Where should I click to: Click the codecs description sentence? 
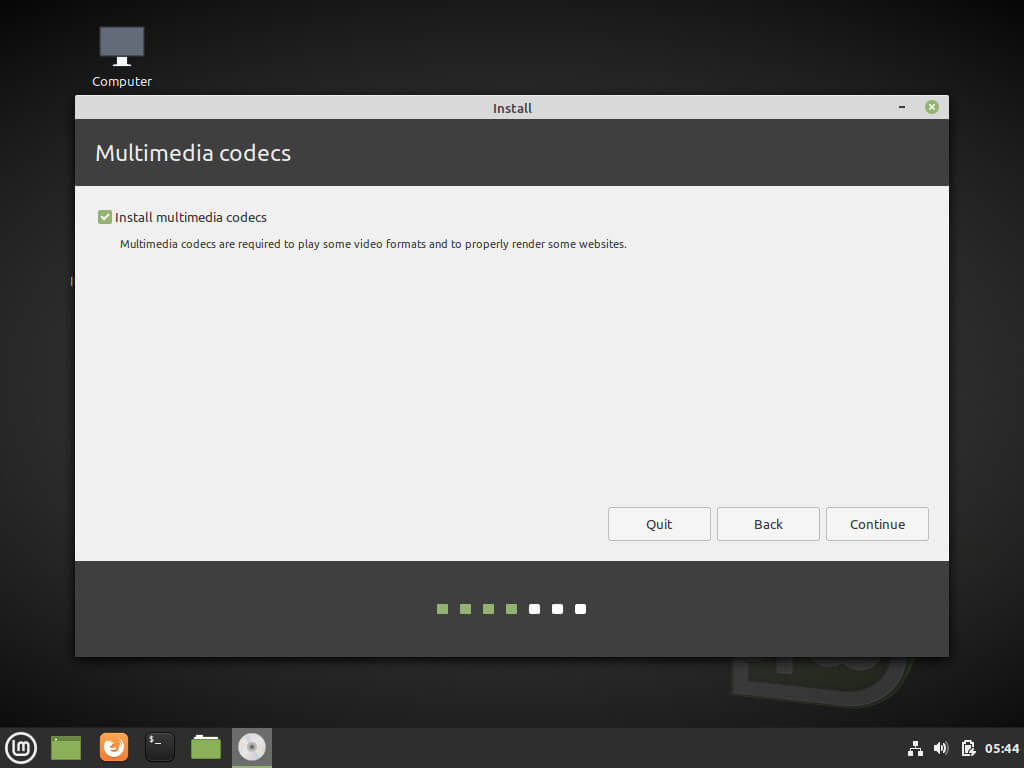tap(373, 244)
